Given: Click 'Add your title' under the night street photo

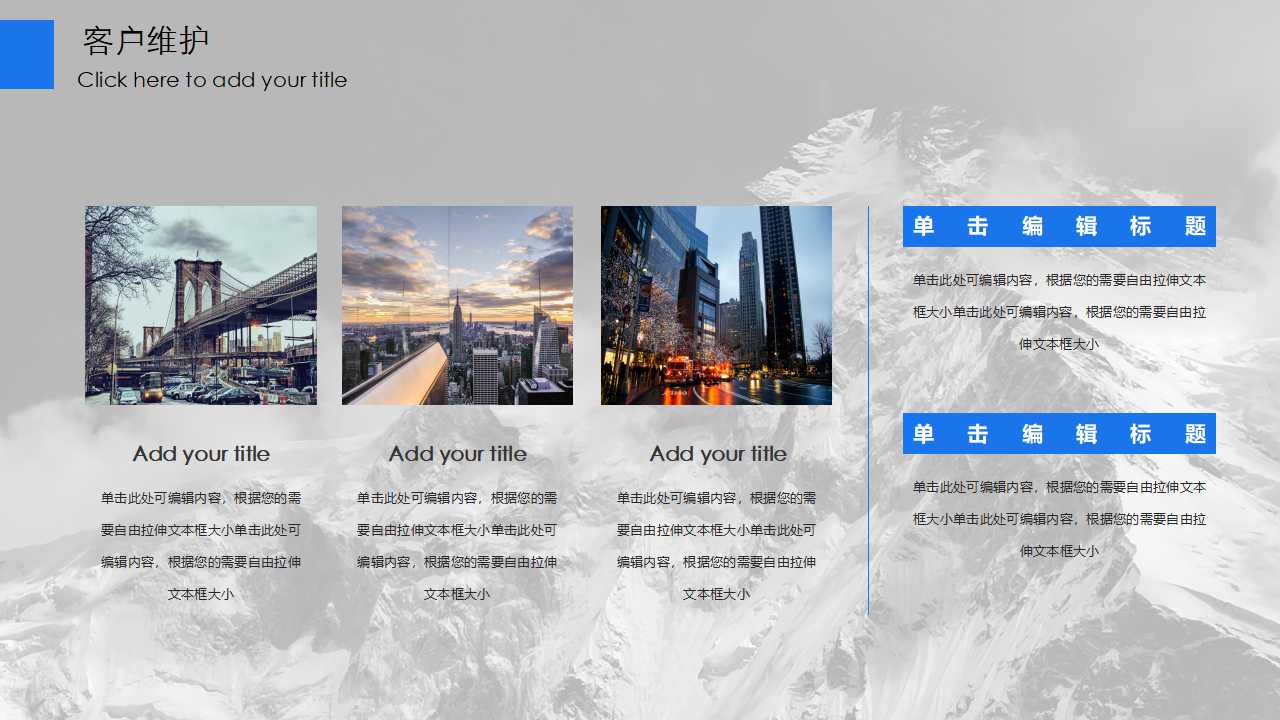Looking at the screenshot, I should click(717, 454).
